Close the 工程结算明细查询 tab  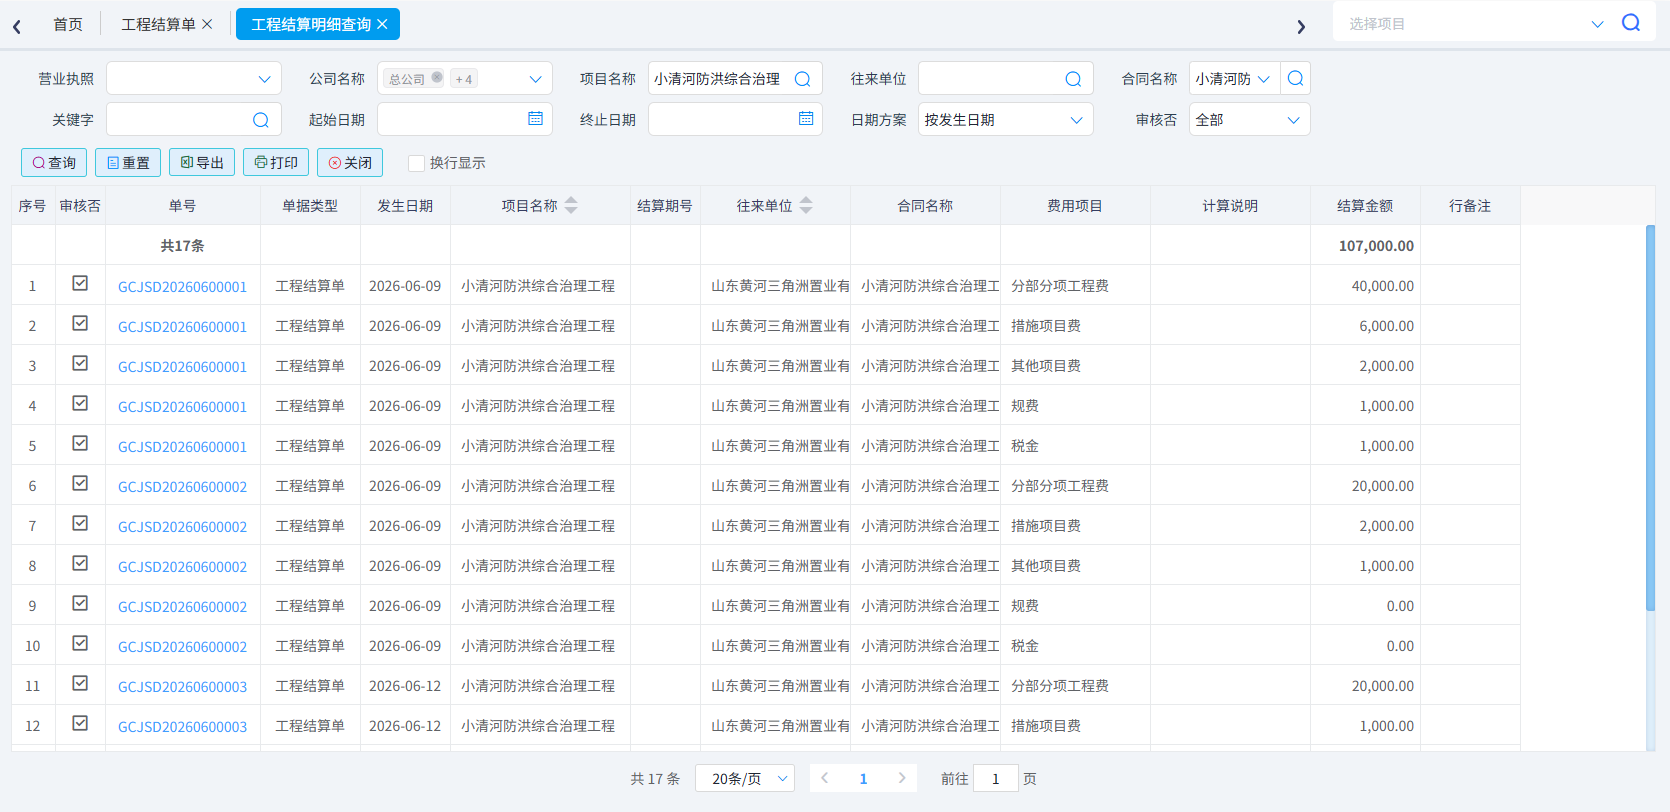382,24
